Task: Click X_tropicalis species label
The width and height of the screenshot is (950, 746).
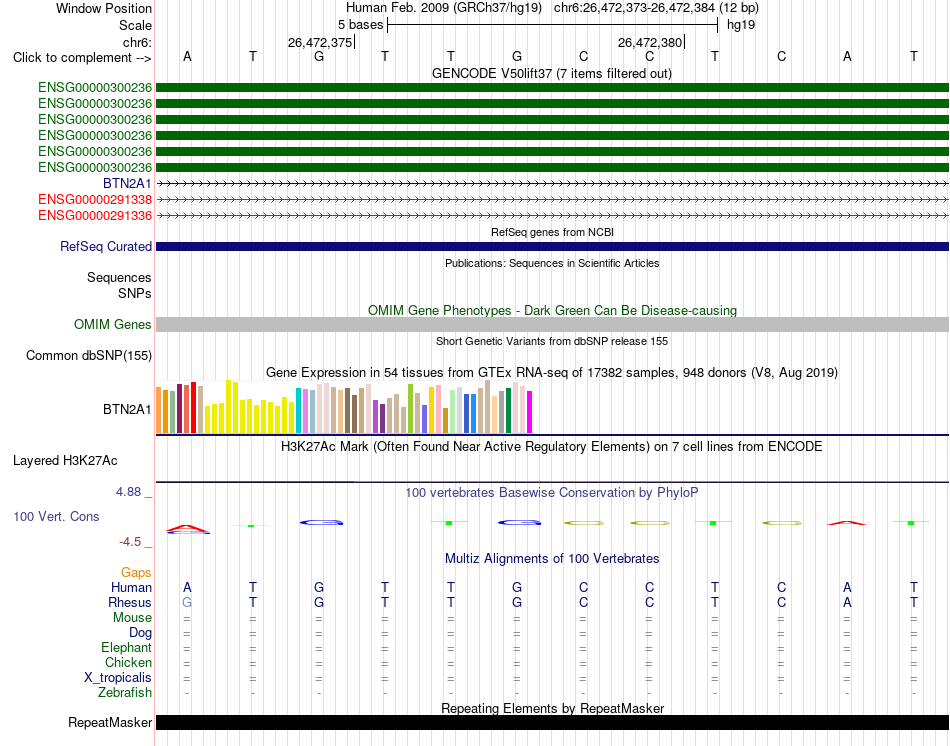Action: (x=118, y=678)
